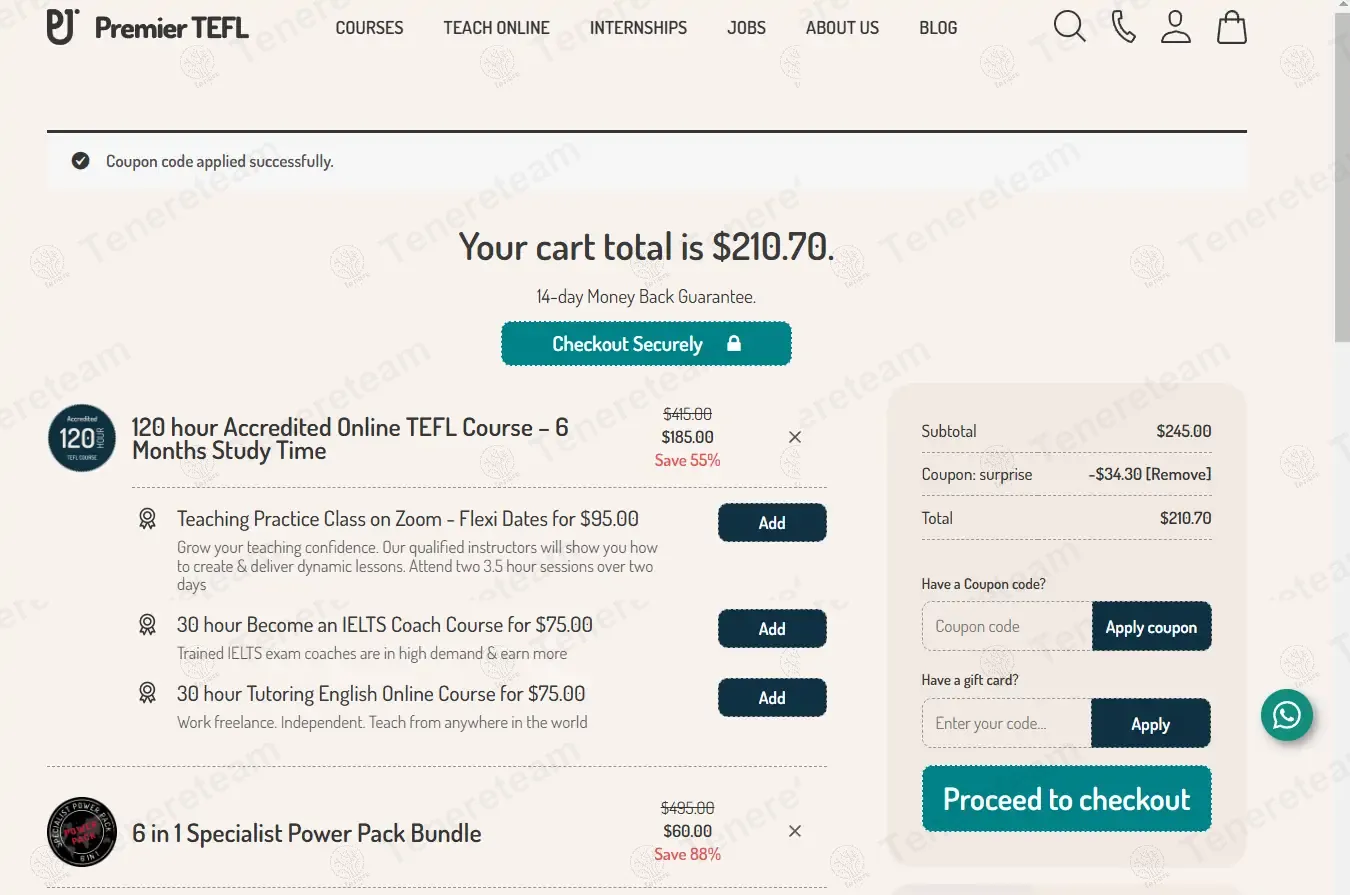Add the Teaching Practice Class on Zoom

[x=772, y=523]
